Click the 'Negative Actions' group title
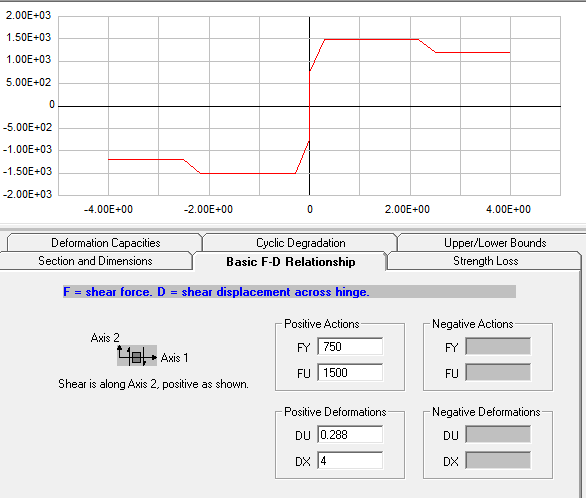 point(472,324)
